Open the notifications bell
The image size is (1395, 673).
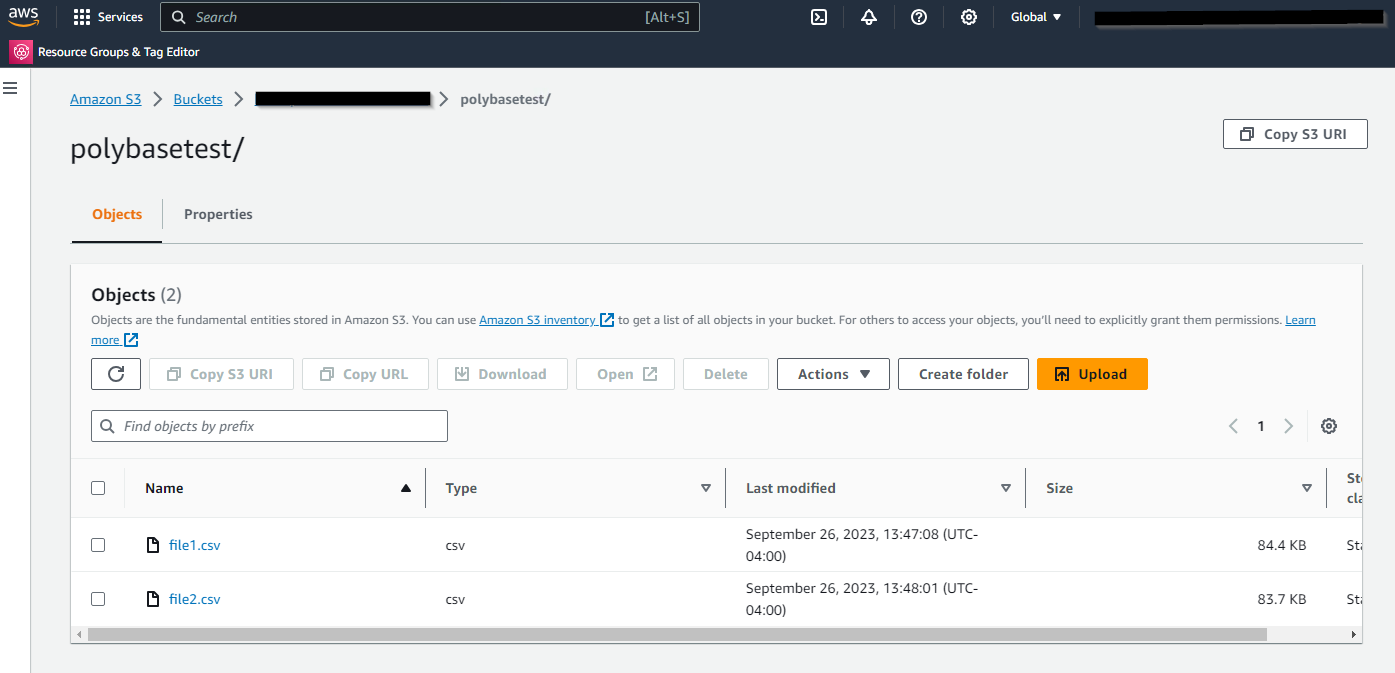coord(868,16)
